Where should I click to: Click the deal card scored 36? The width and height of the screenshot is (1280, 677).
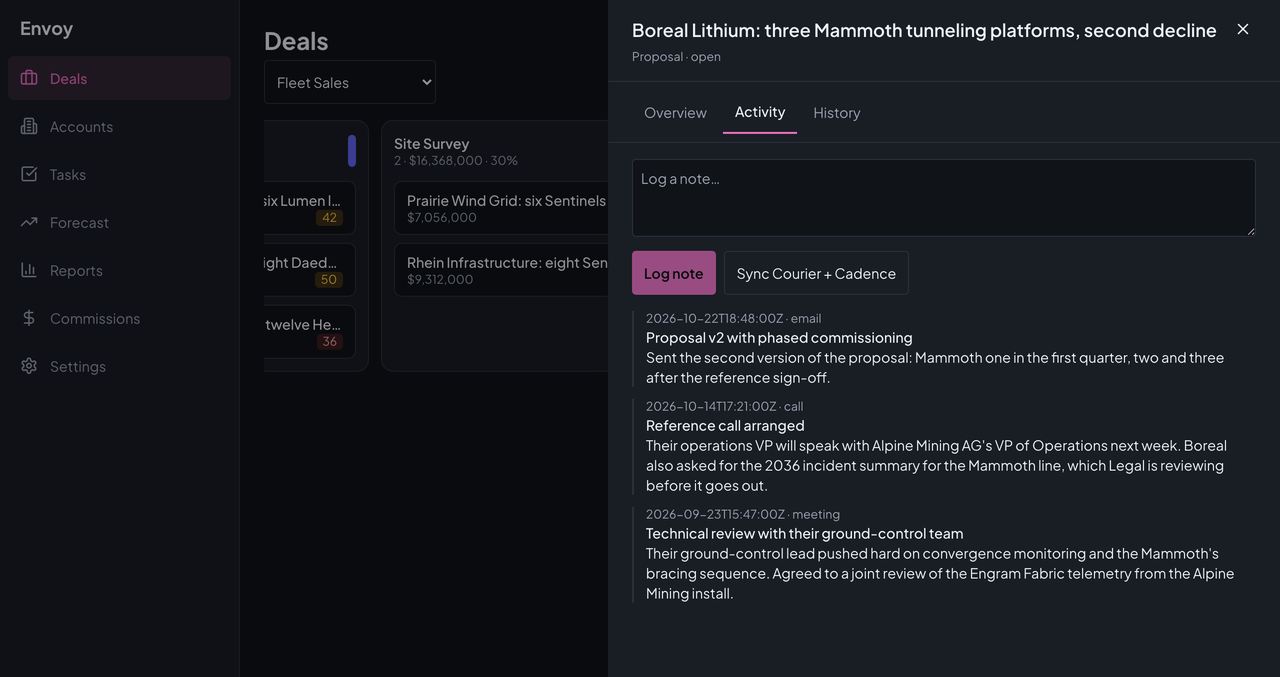pos(309,332)
